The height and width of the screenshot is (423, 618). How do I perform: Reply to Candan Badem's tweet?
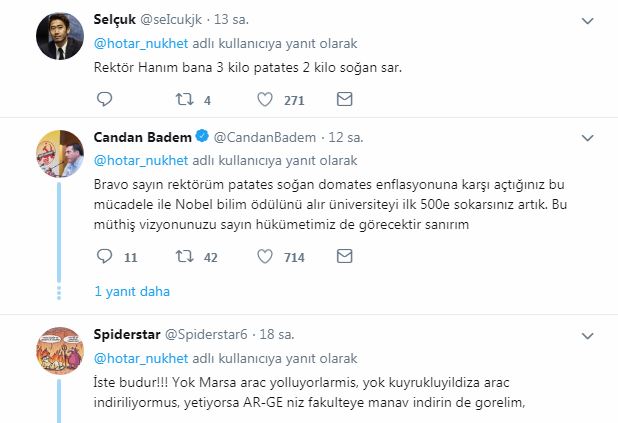105,257
